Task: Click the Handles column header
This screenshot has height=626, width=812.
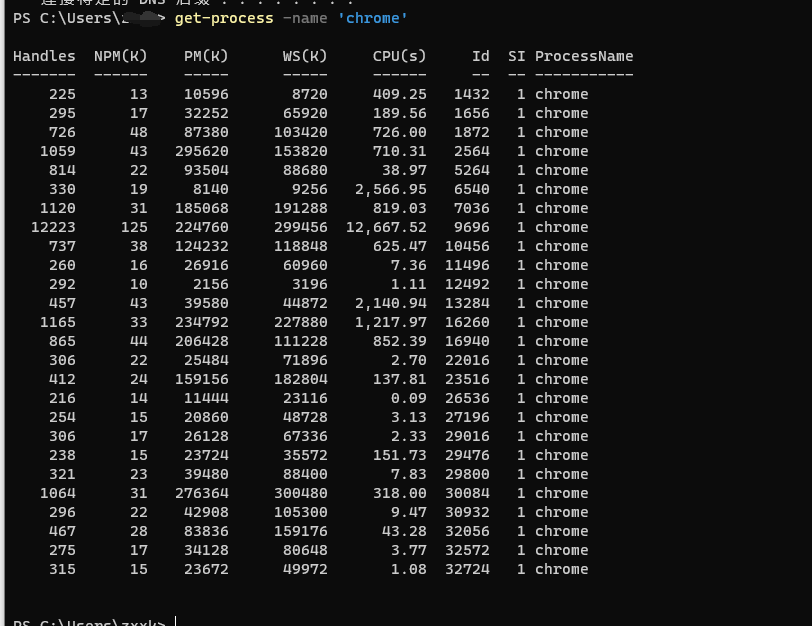Action: point(44,56)
